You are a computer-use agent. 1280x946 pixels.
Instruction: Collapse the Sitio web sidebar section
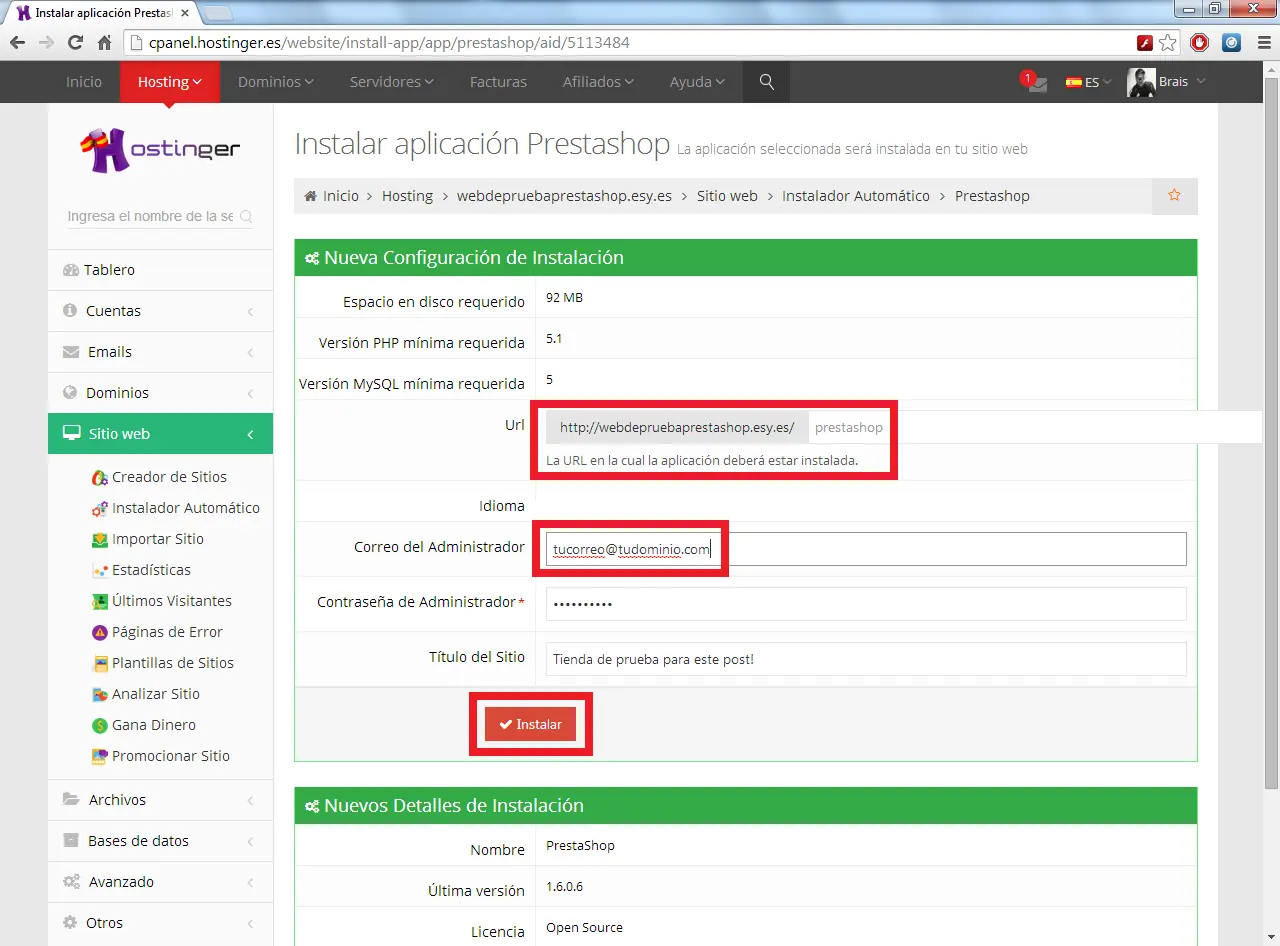pos(160,434)
